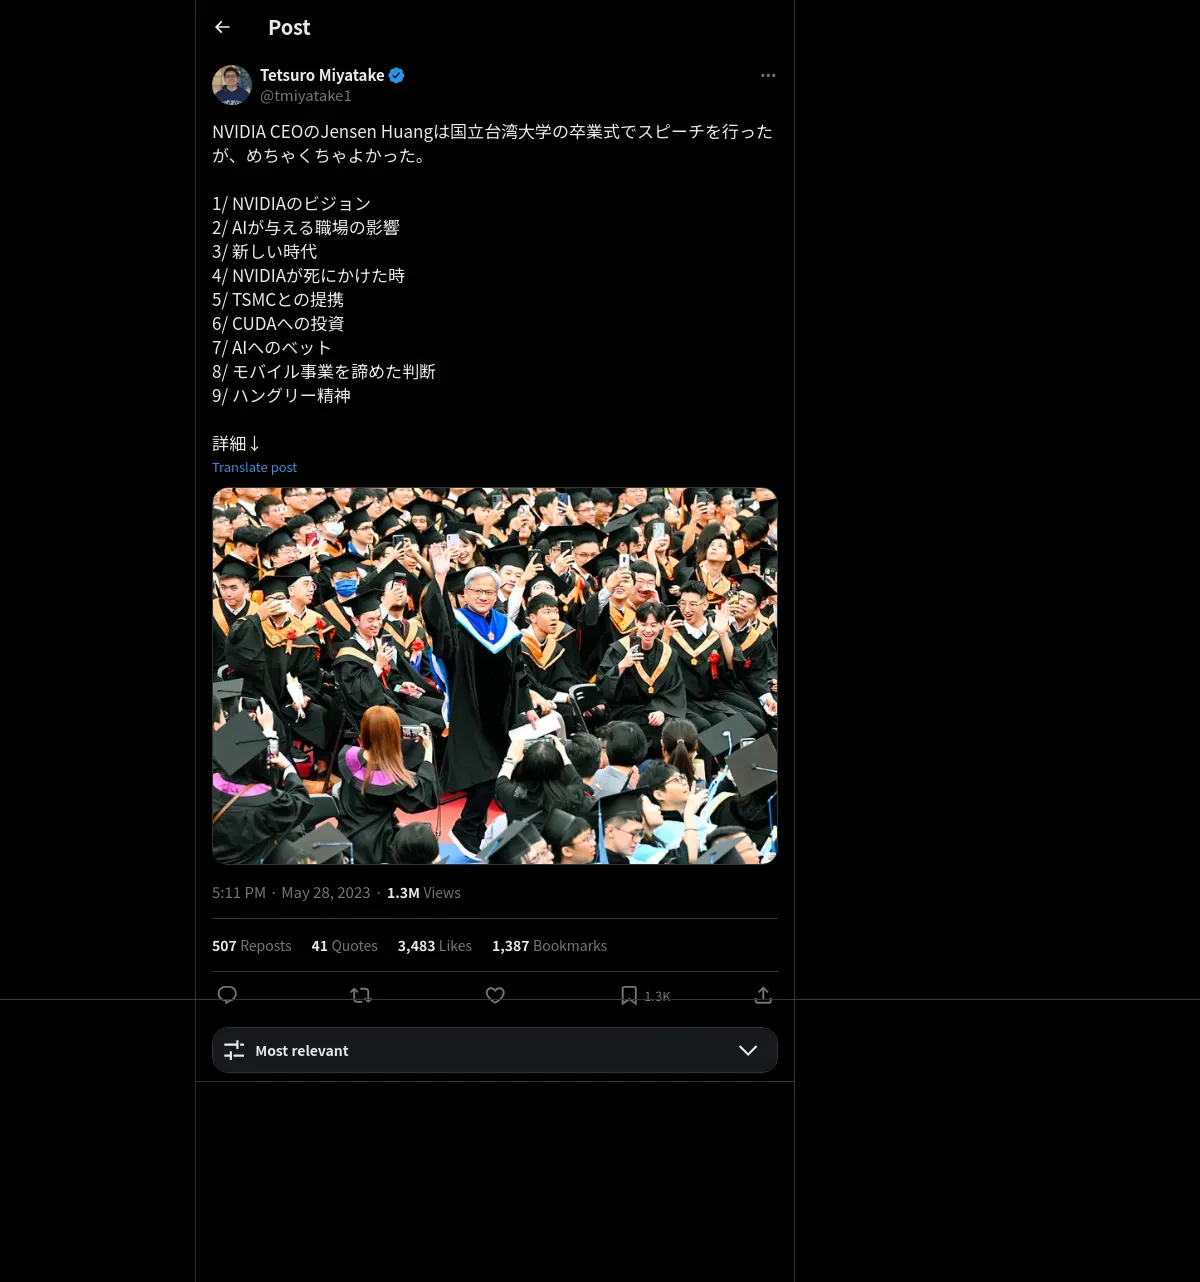View the 3,483 Likes list
The height and width of the screenshot is (1282, 1200).
click(x=435, y=945)
